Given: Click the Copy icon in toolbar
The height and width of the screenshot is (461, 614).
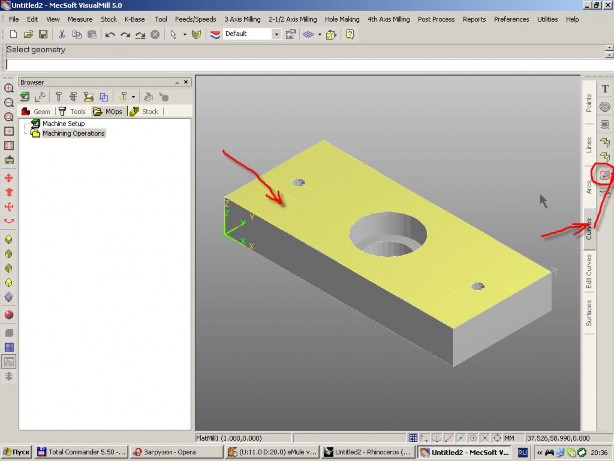Looking at the screenshot, I should point(77,34).
